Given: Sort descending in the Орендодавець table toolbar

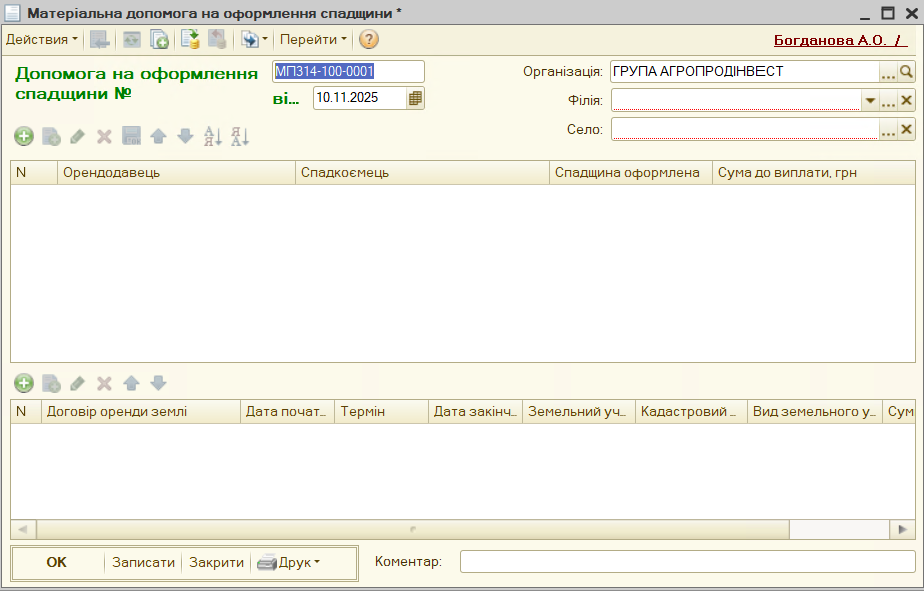Looking at the screenshot, I should (240, 137).
